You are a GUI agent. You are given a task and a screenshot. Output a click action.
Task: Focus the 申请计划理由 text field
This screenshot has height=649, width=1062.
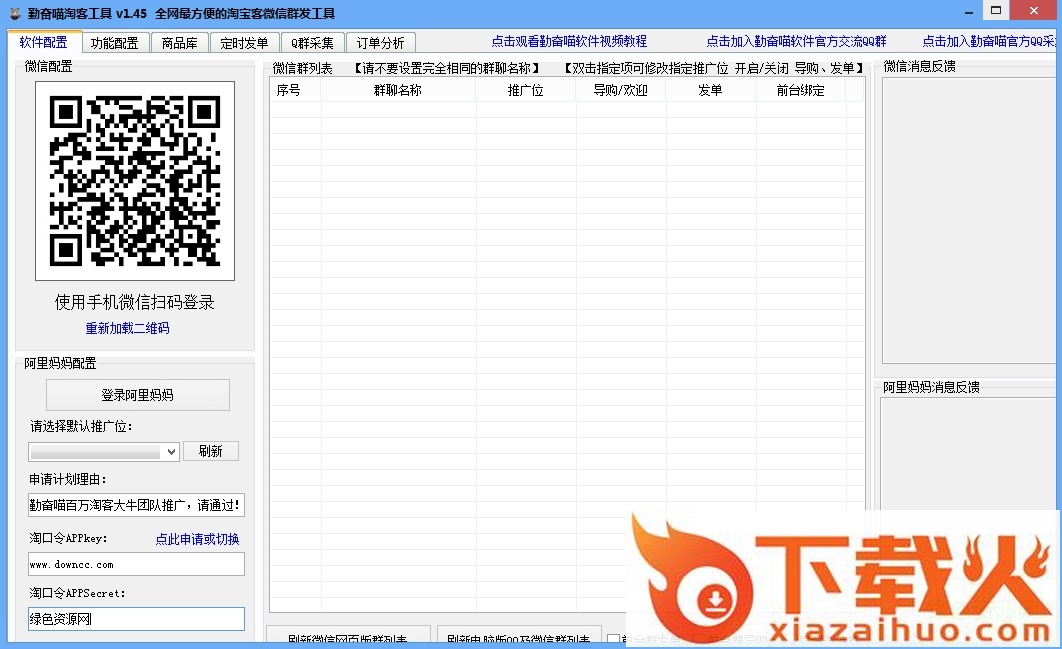point(136,505)
